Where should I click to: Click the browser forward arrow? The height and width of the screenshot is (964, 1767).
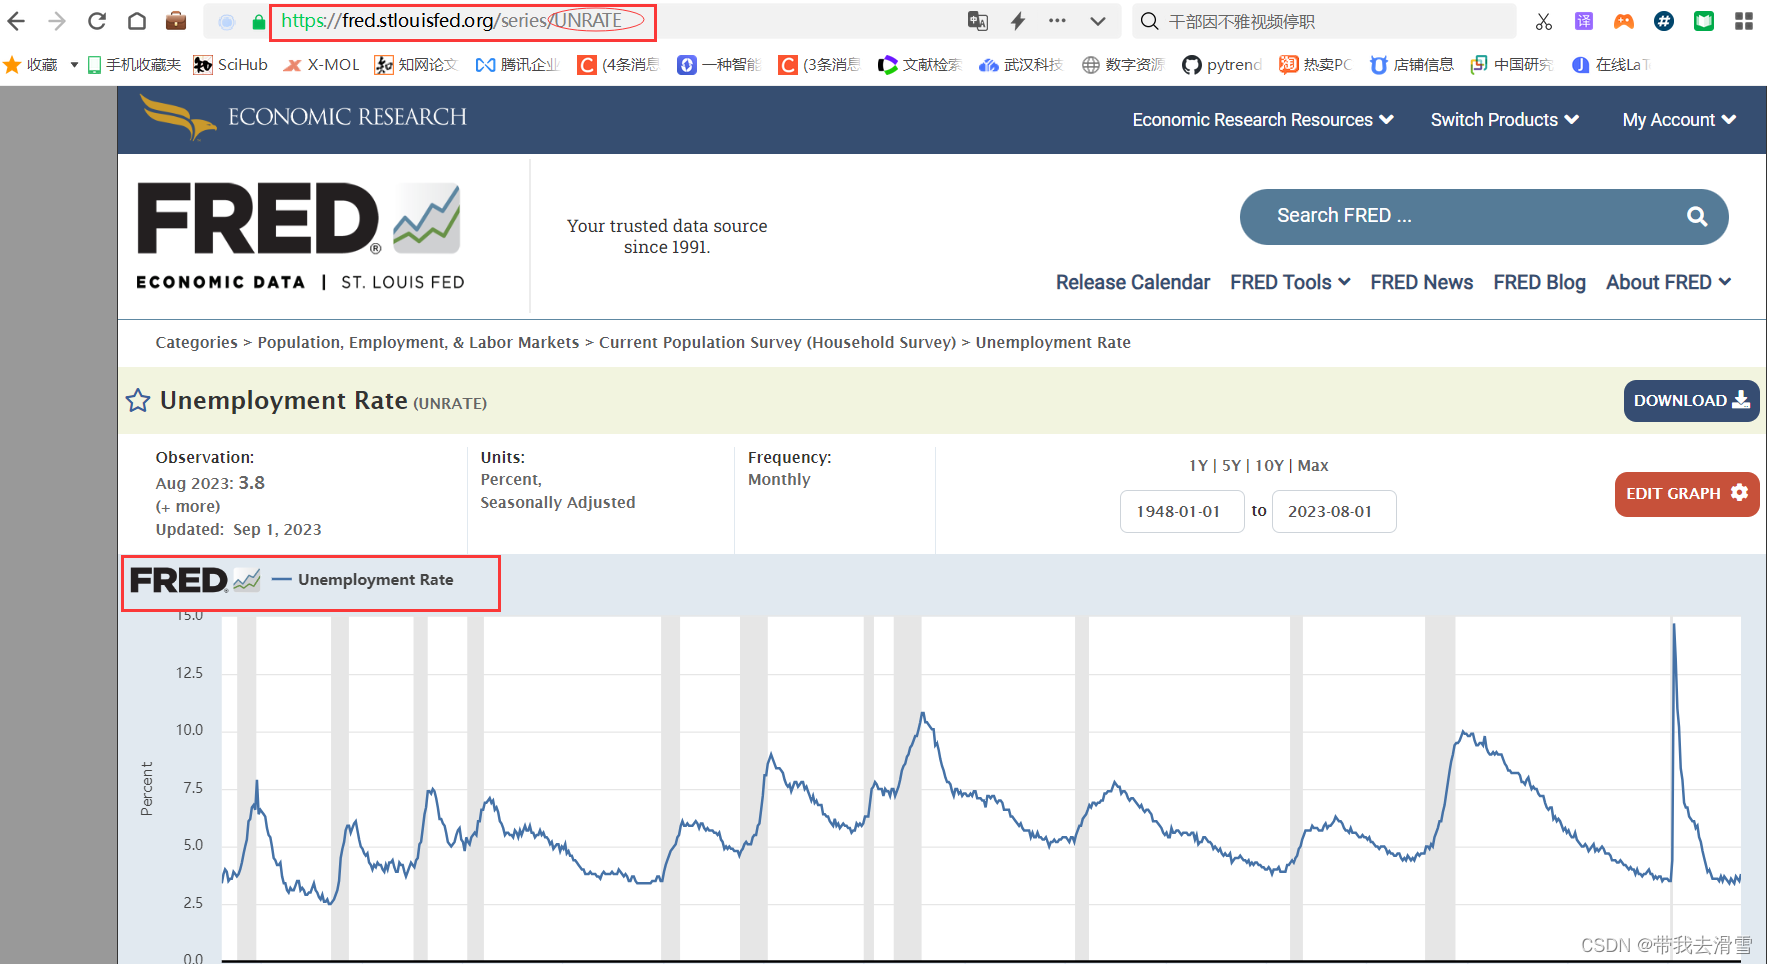pos(57,21)
